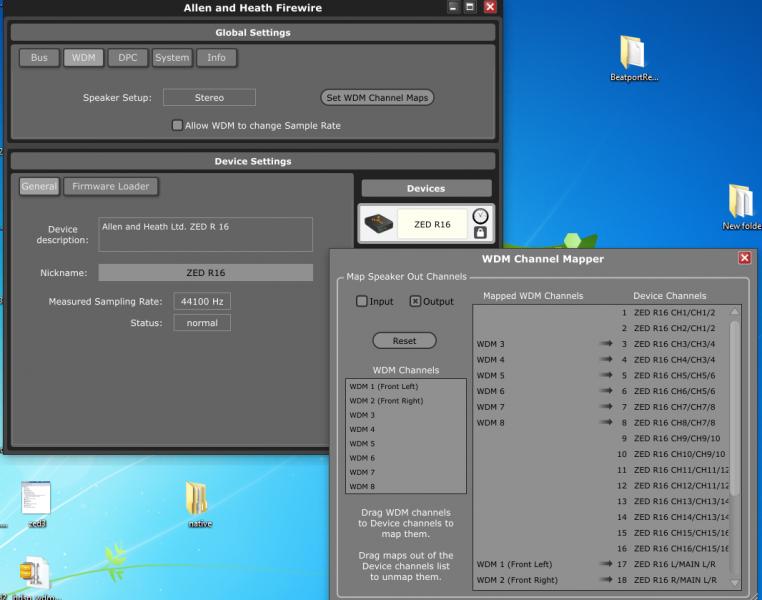Select WDM 6 in WDM Channels list

[x=406, y=458]
